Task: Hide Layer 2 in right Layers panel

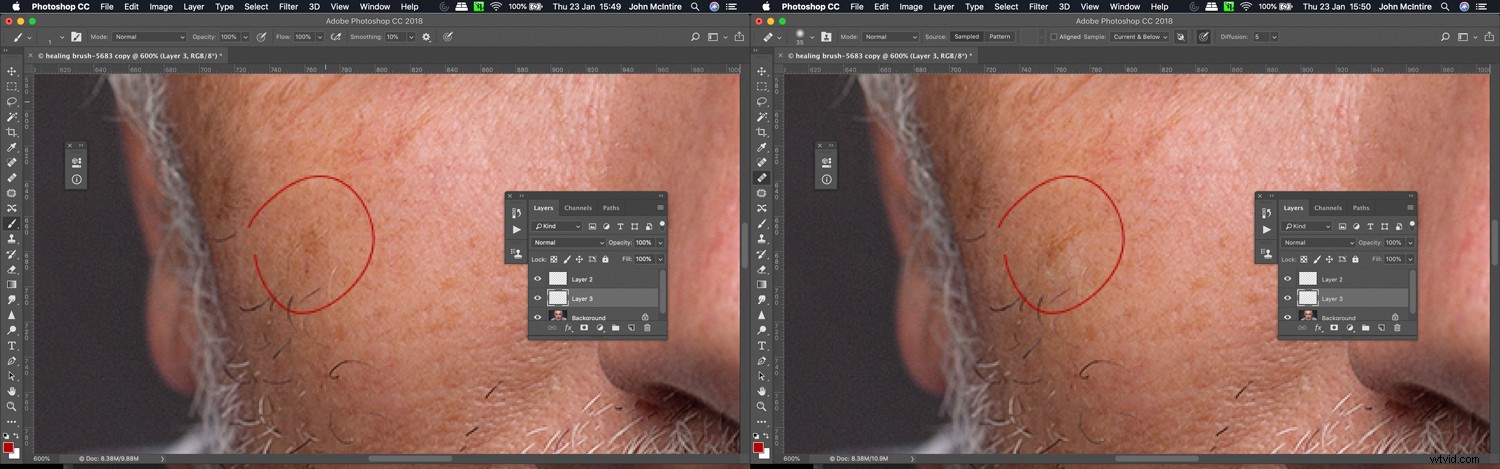Action: [x=1288, y=279]
